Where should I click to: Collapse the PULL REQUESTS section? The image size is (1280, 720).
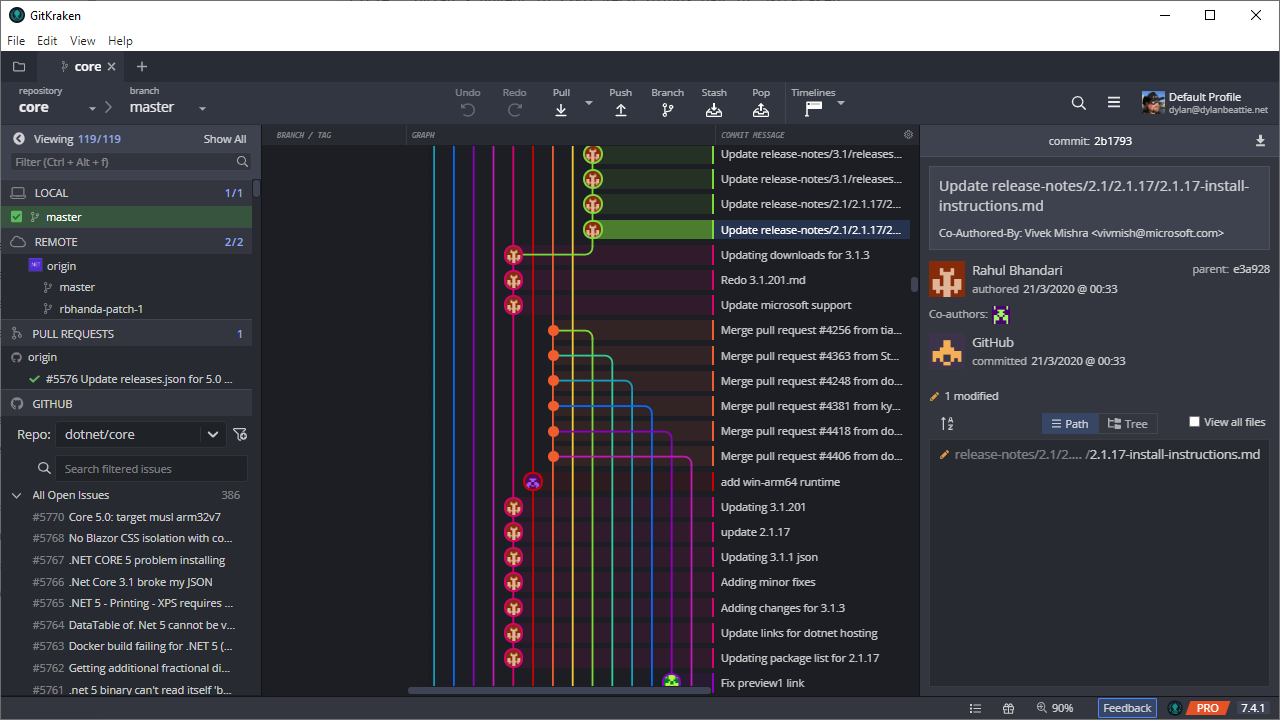click(x=126, y=334)
